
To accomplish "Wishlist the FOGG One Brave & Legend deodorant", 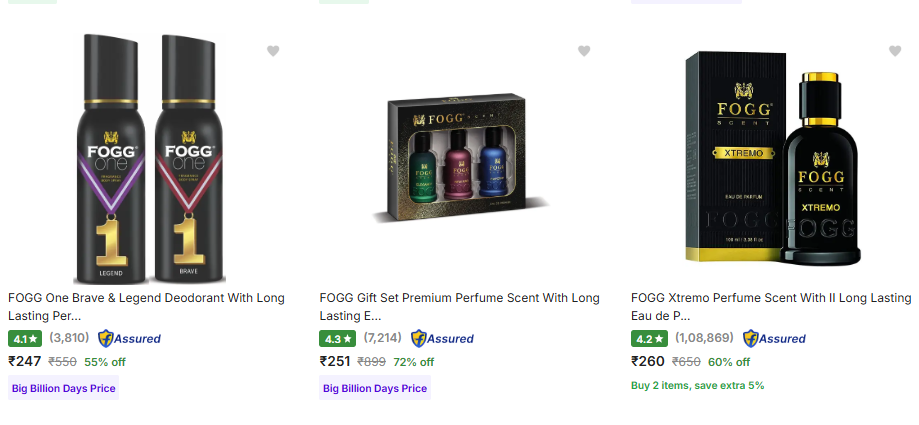I will 273,51.
